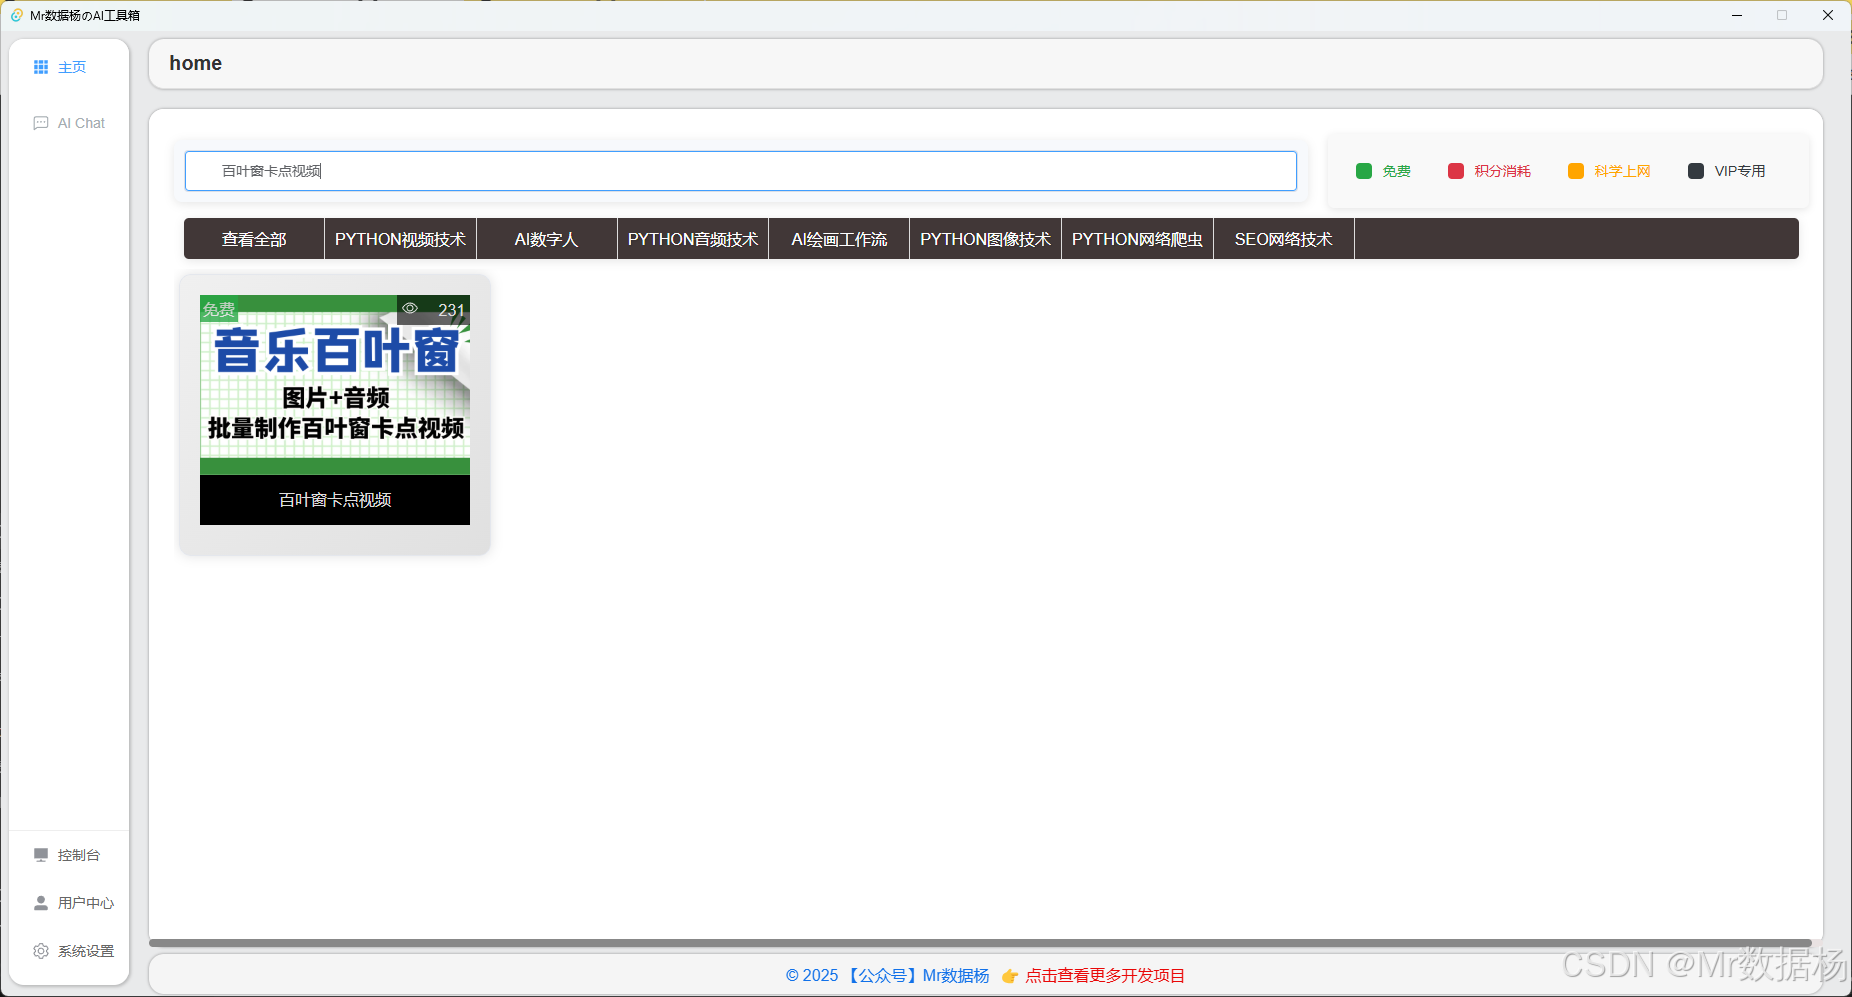Click the pointing hand emoji in the footer
This screenshot has height=997, width=1852.
(x=1010, y=976)
